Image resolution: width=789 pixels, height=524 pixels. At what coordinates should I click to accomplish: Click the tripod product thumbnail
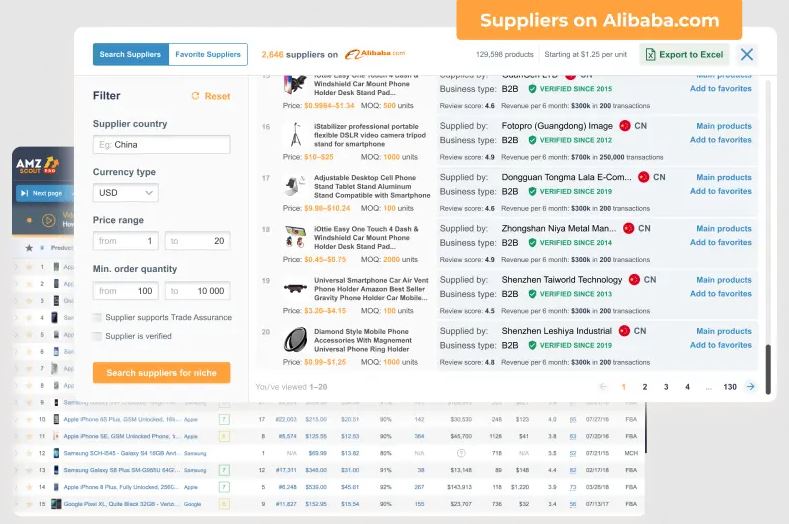[296, 135]
